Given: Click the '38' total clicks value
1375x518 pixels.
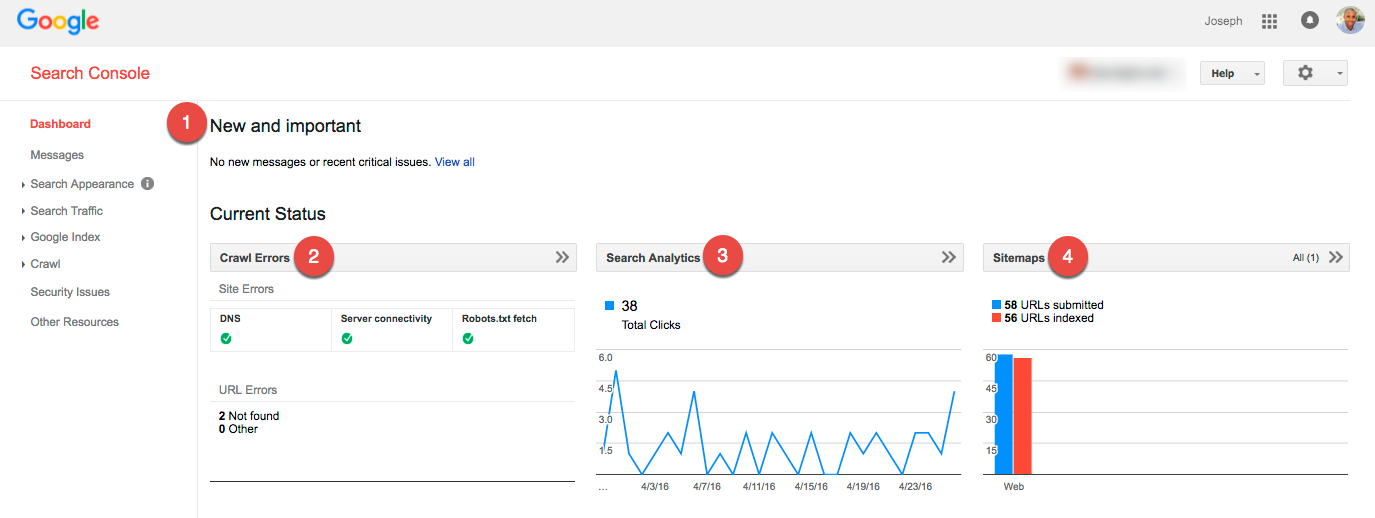Looking at the screenshot, I should point(629,306).
